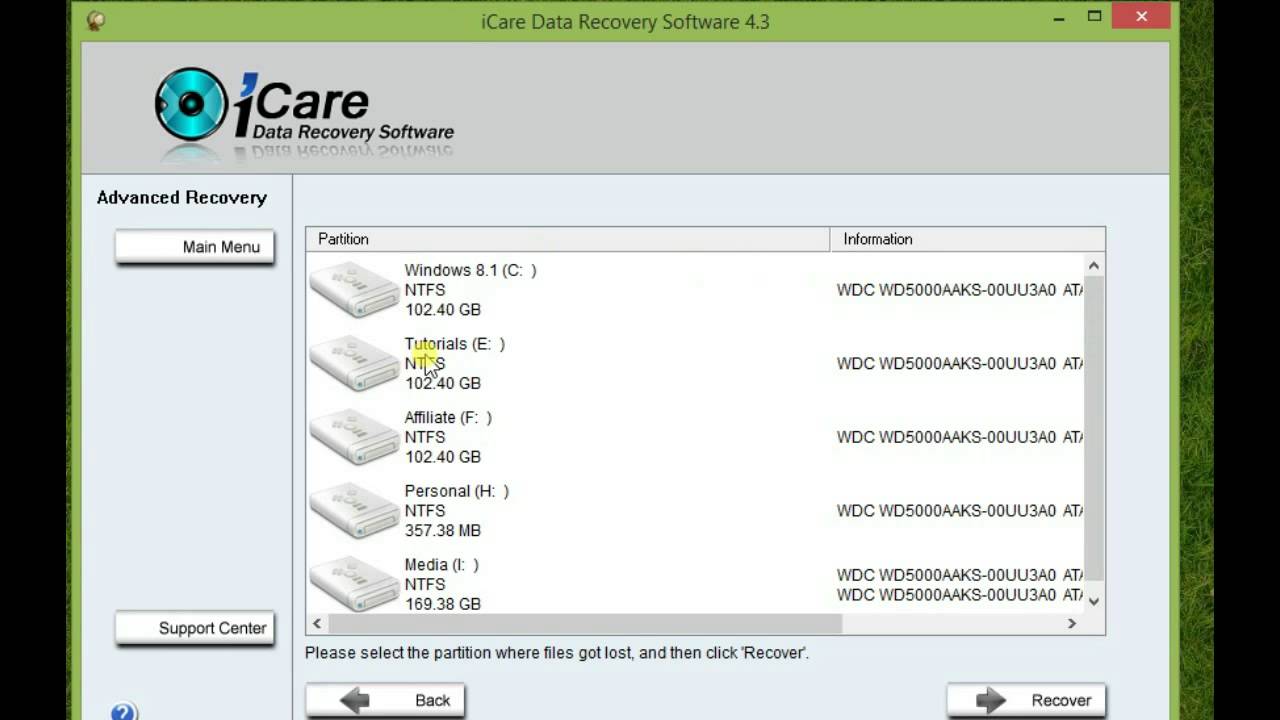Click the '357.38 MB' size text
The image size is (1280, 720).
(x=443, y=530)
